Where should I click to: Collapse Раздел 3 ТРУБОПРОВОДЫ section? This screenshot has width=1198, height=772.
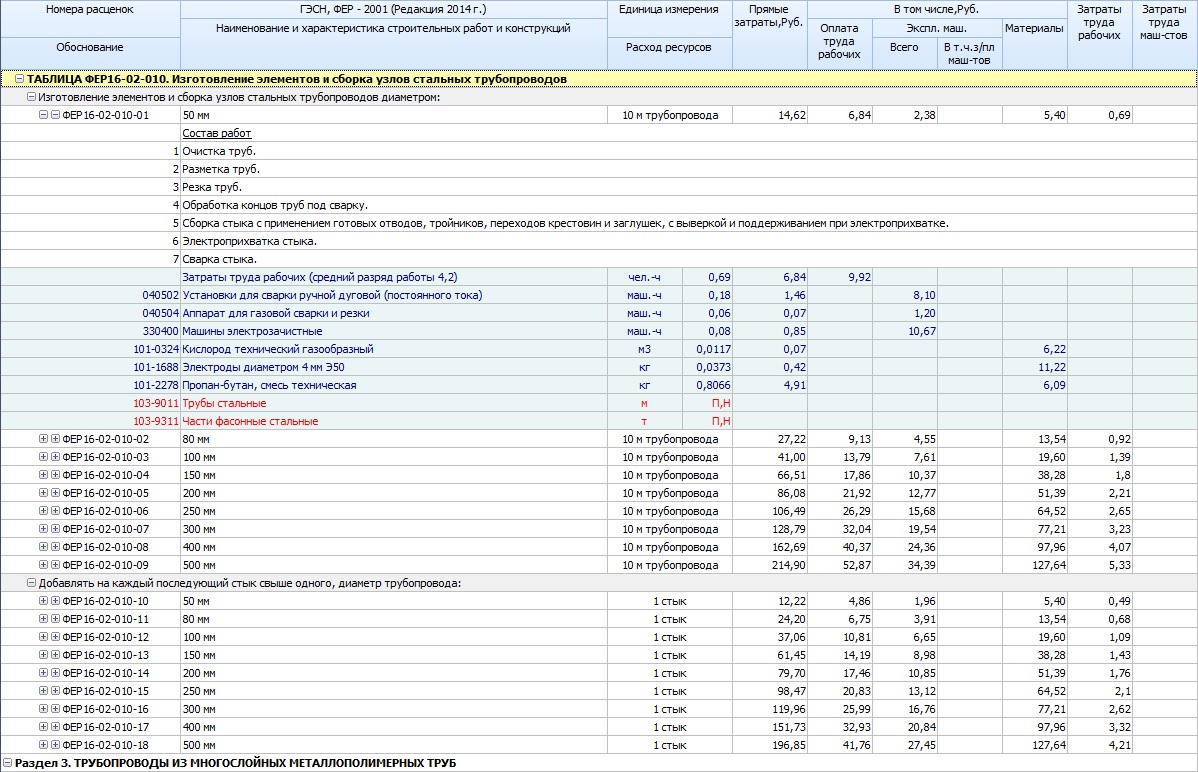coord(7,763)
